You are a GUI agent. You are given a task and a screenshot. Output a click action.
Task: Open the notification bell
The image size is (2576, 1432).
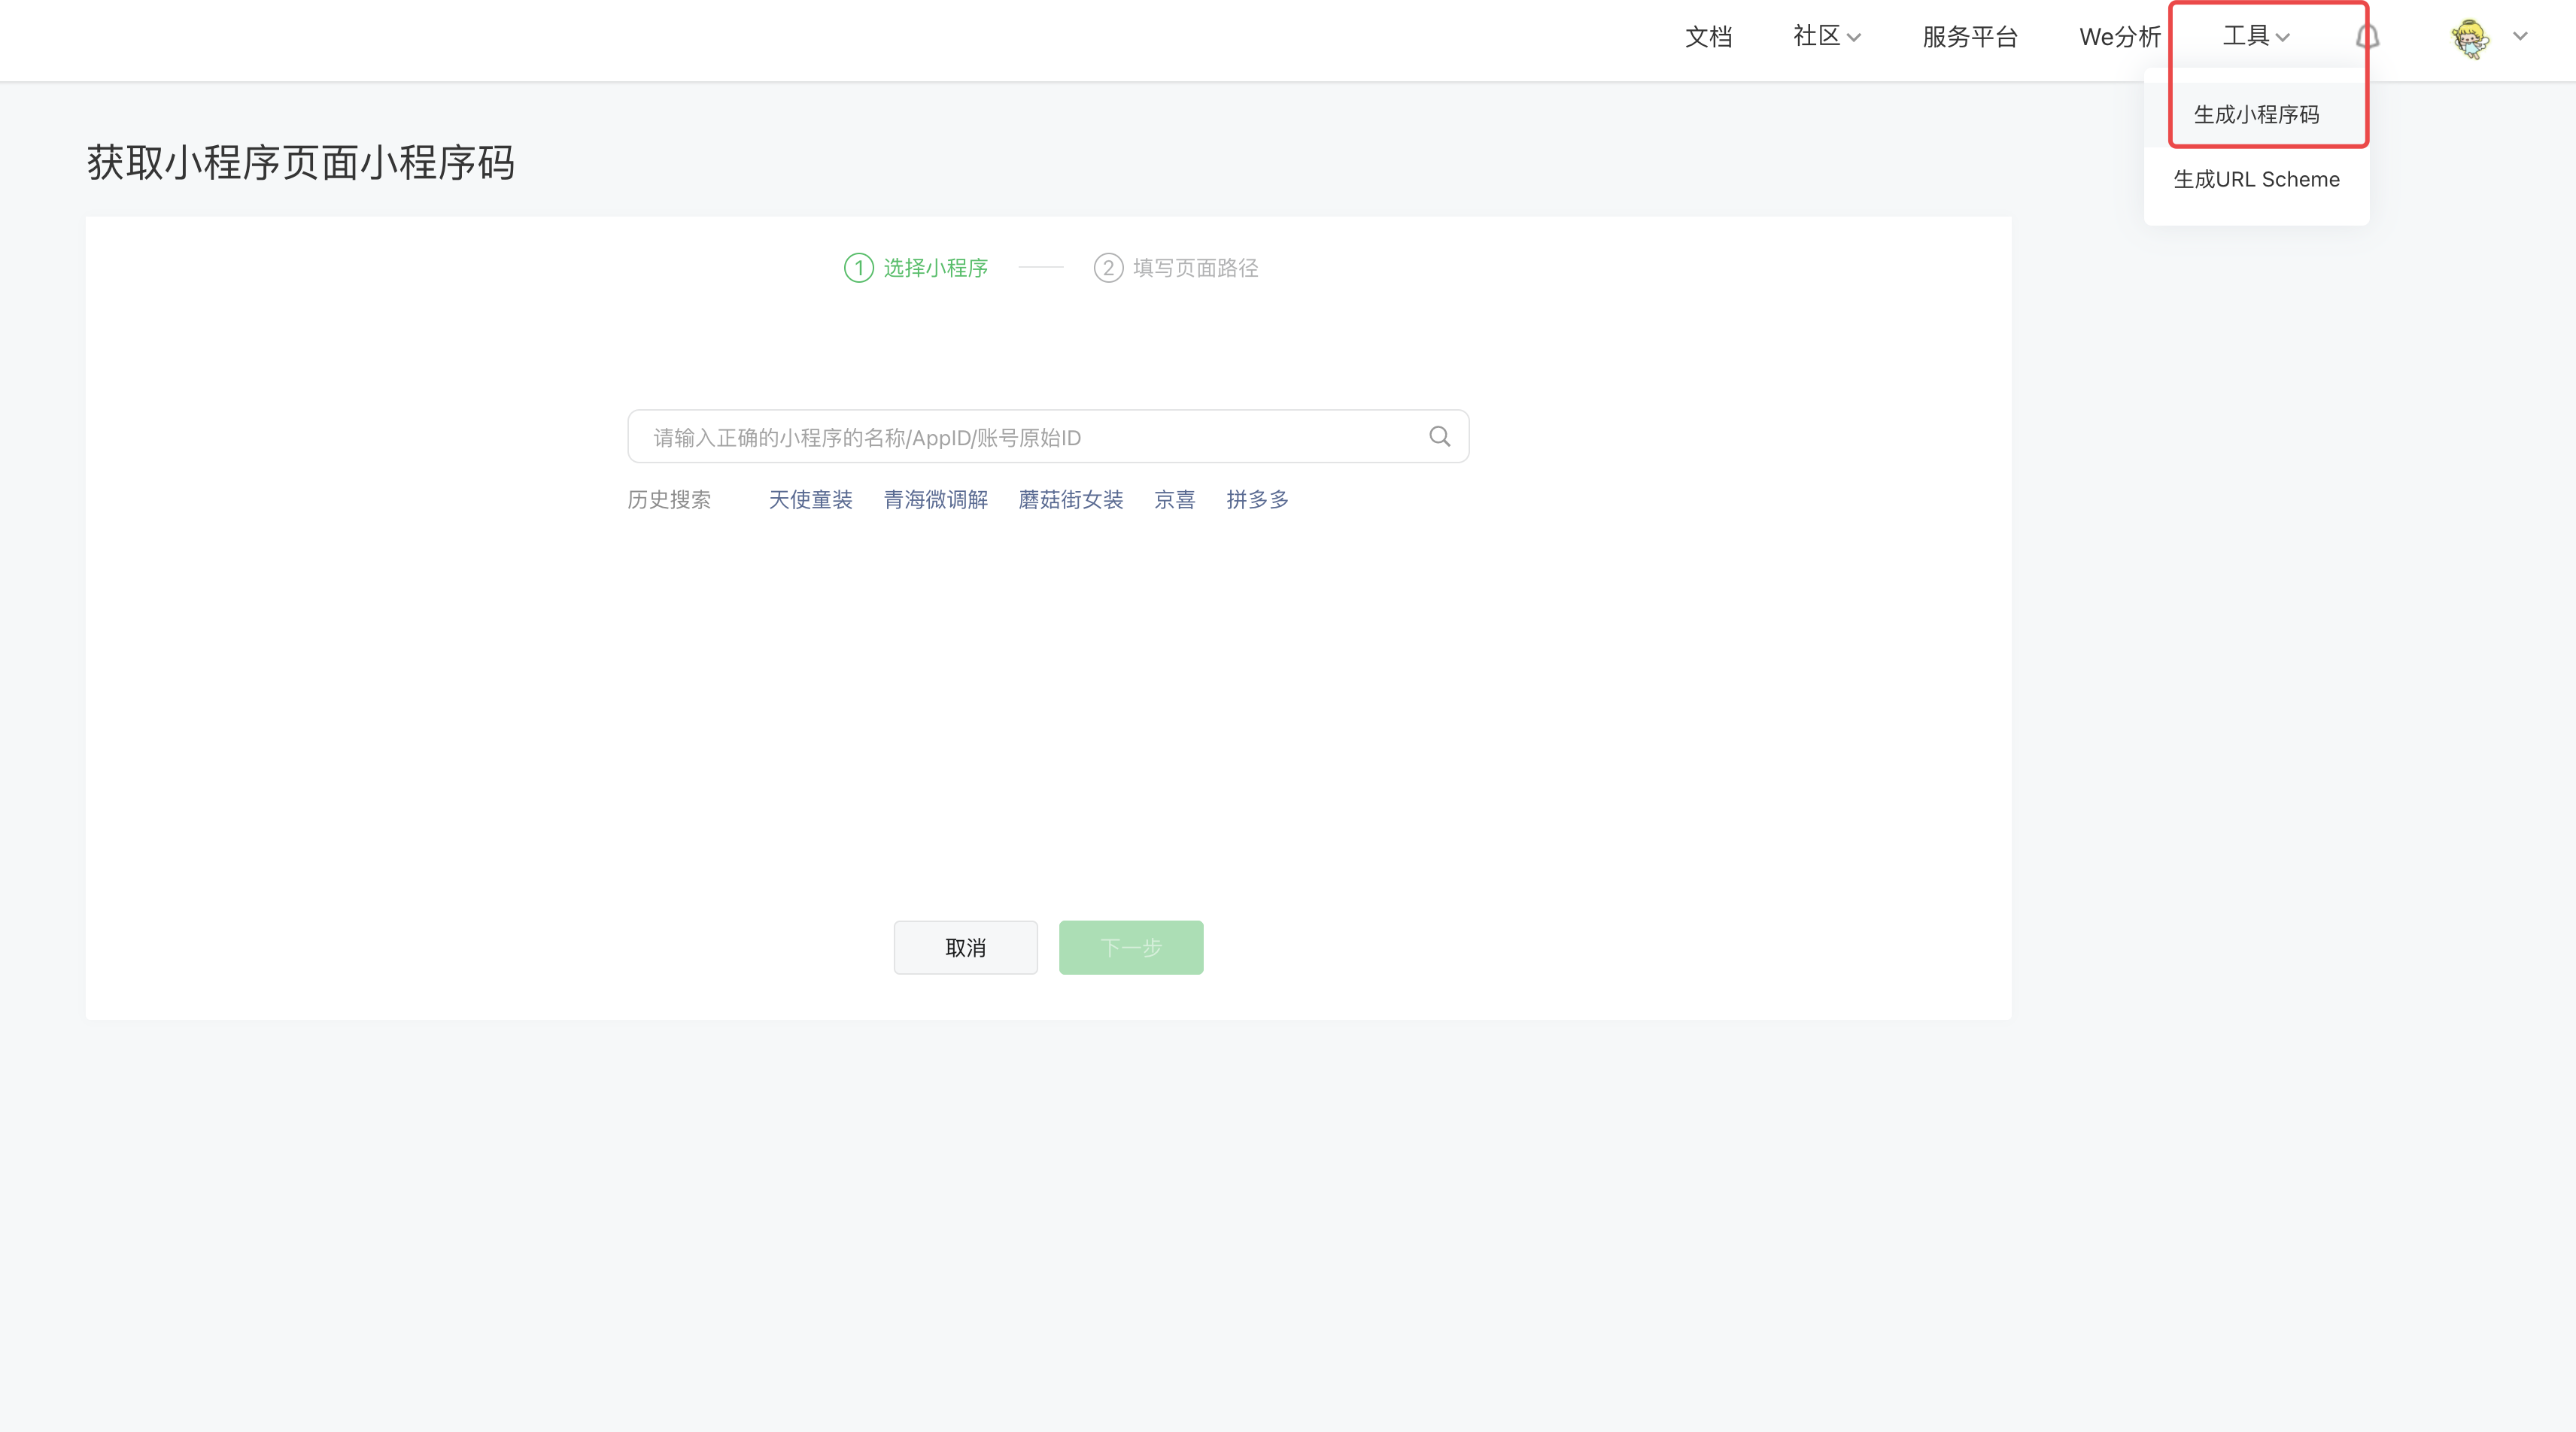pos(2367,38)
